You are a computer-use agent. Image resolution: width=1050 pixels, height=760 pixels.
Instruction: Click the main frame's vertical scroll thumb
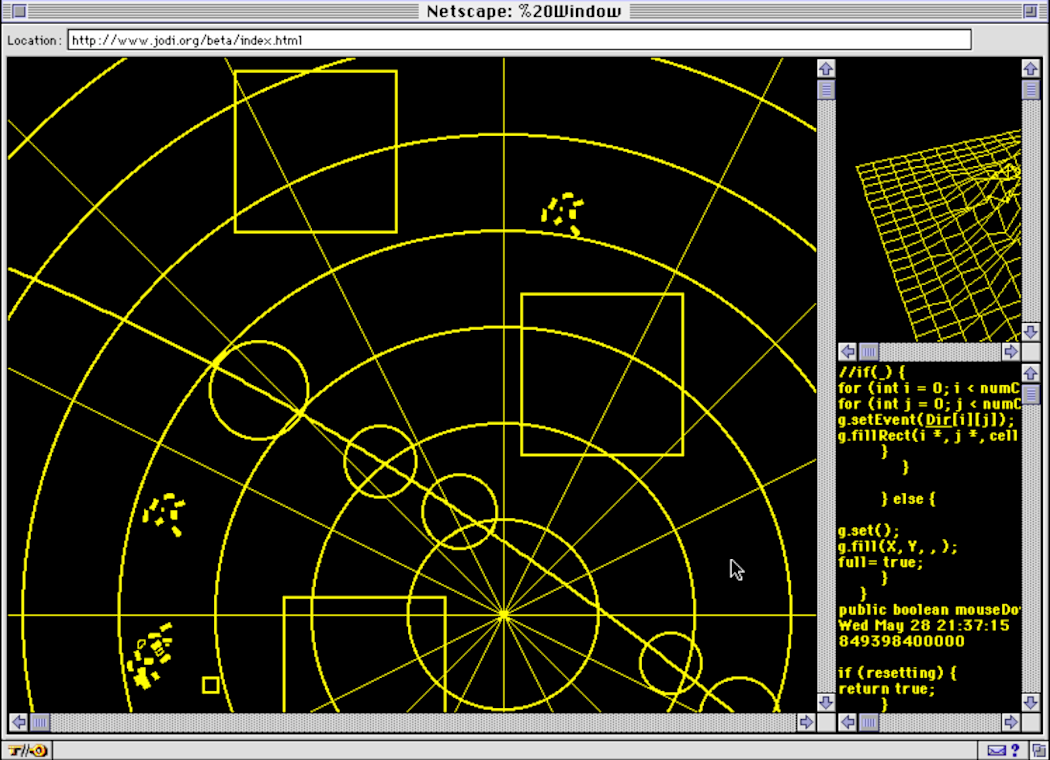[x=826, y=89]
